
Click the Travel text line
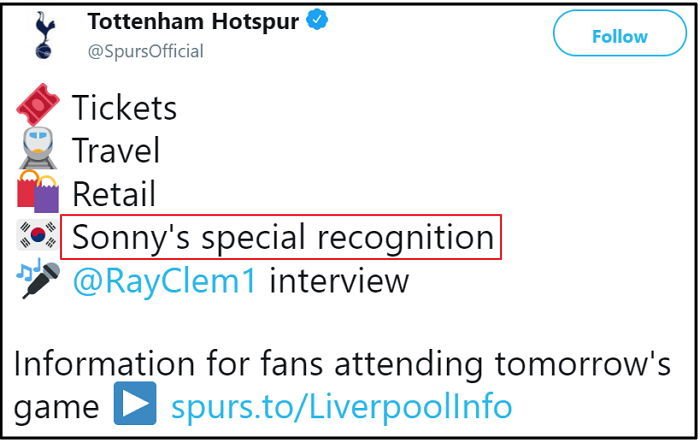coord(116,150)
